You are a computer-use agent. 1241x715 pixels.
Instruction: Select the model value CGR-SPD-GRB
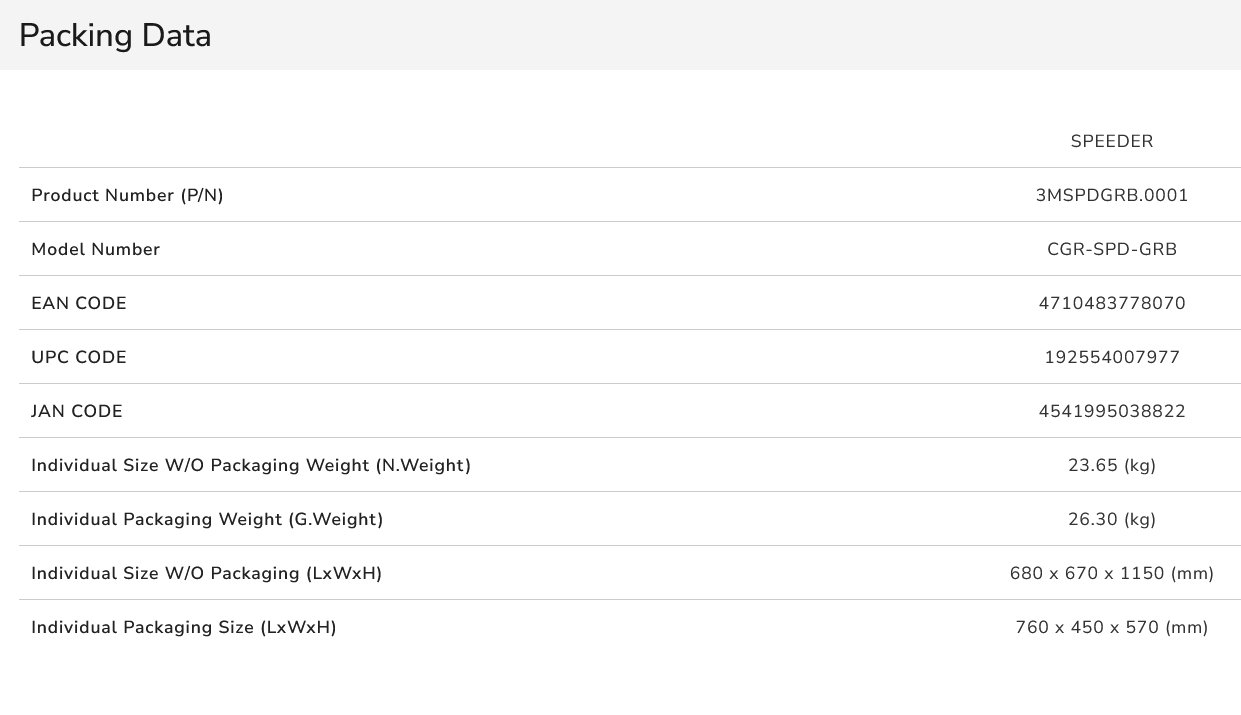click(1112, 249)
